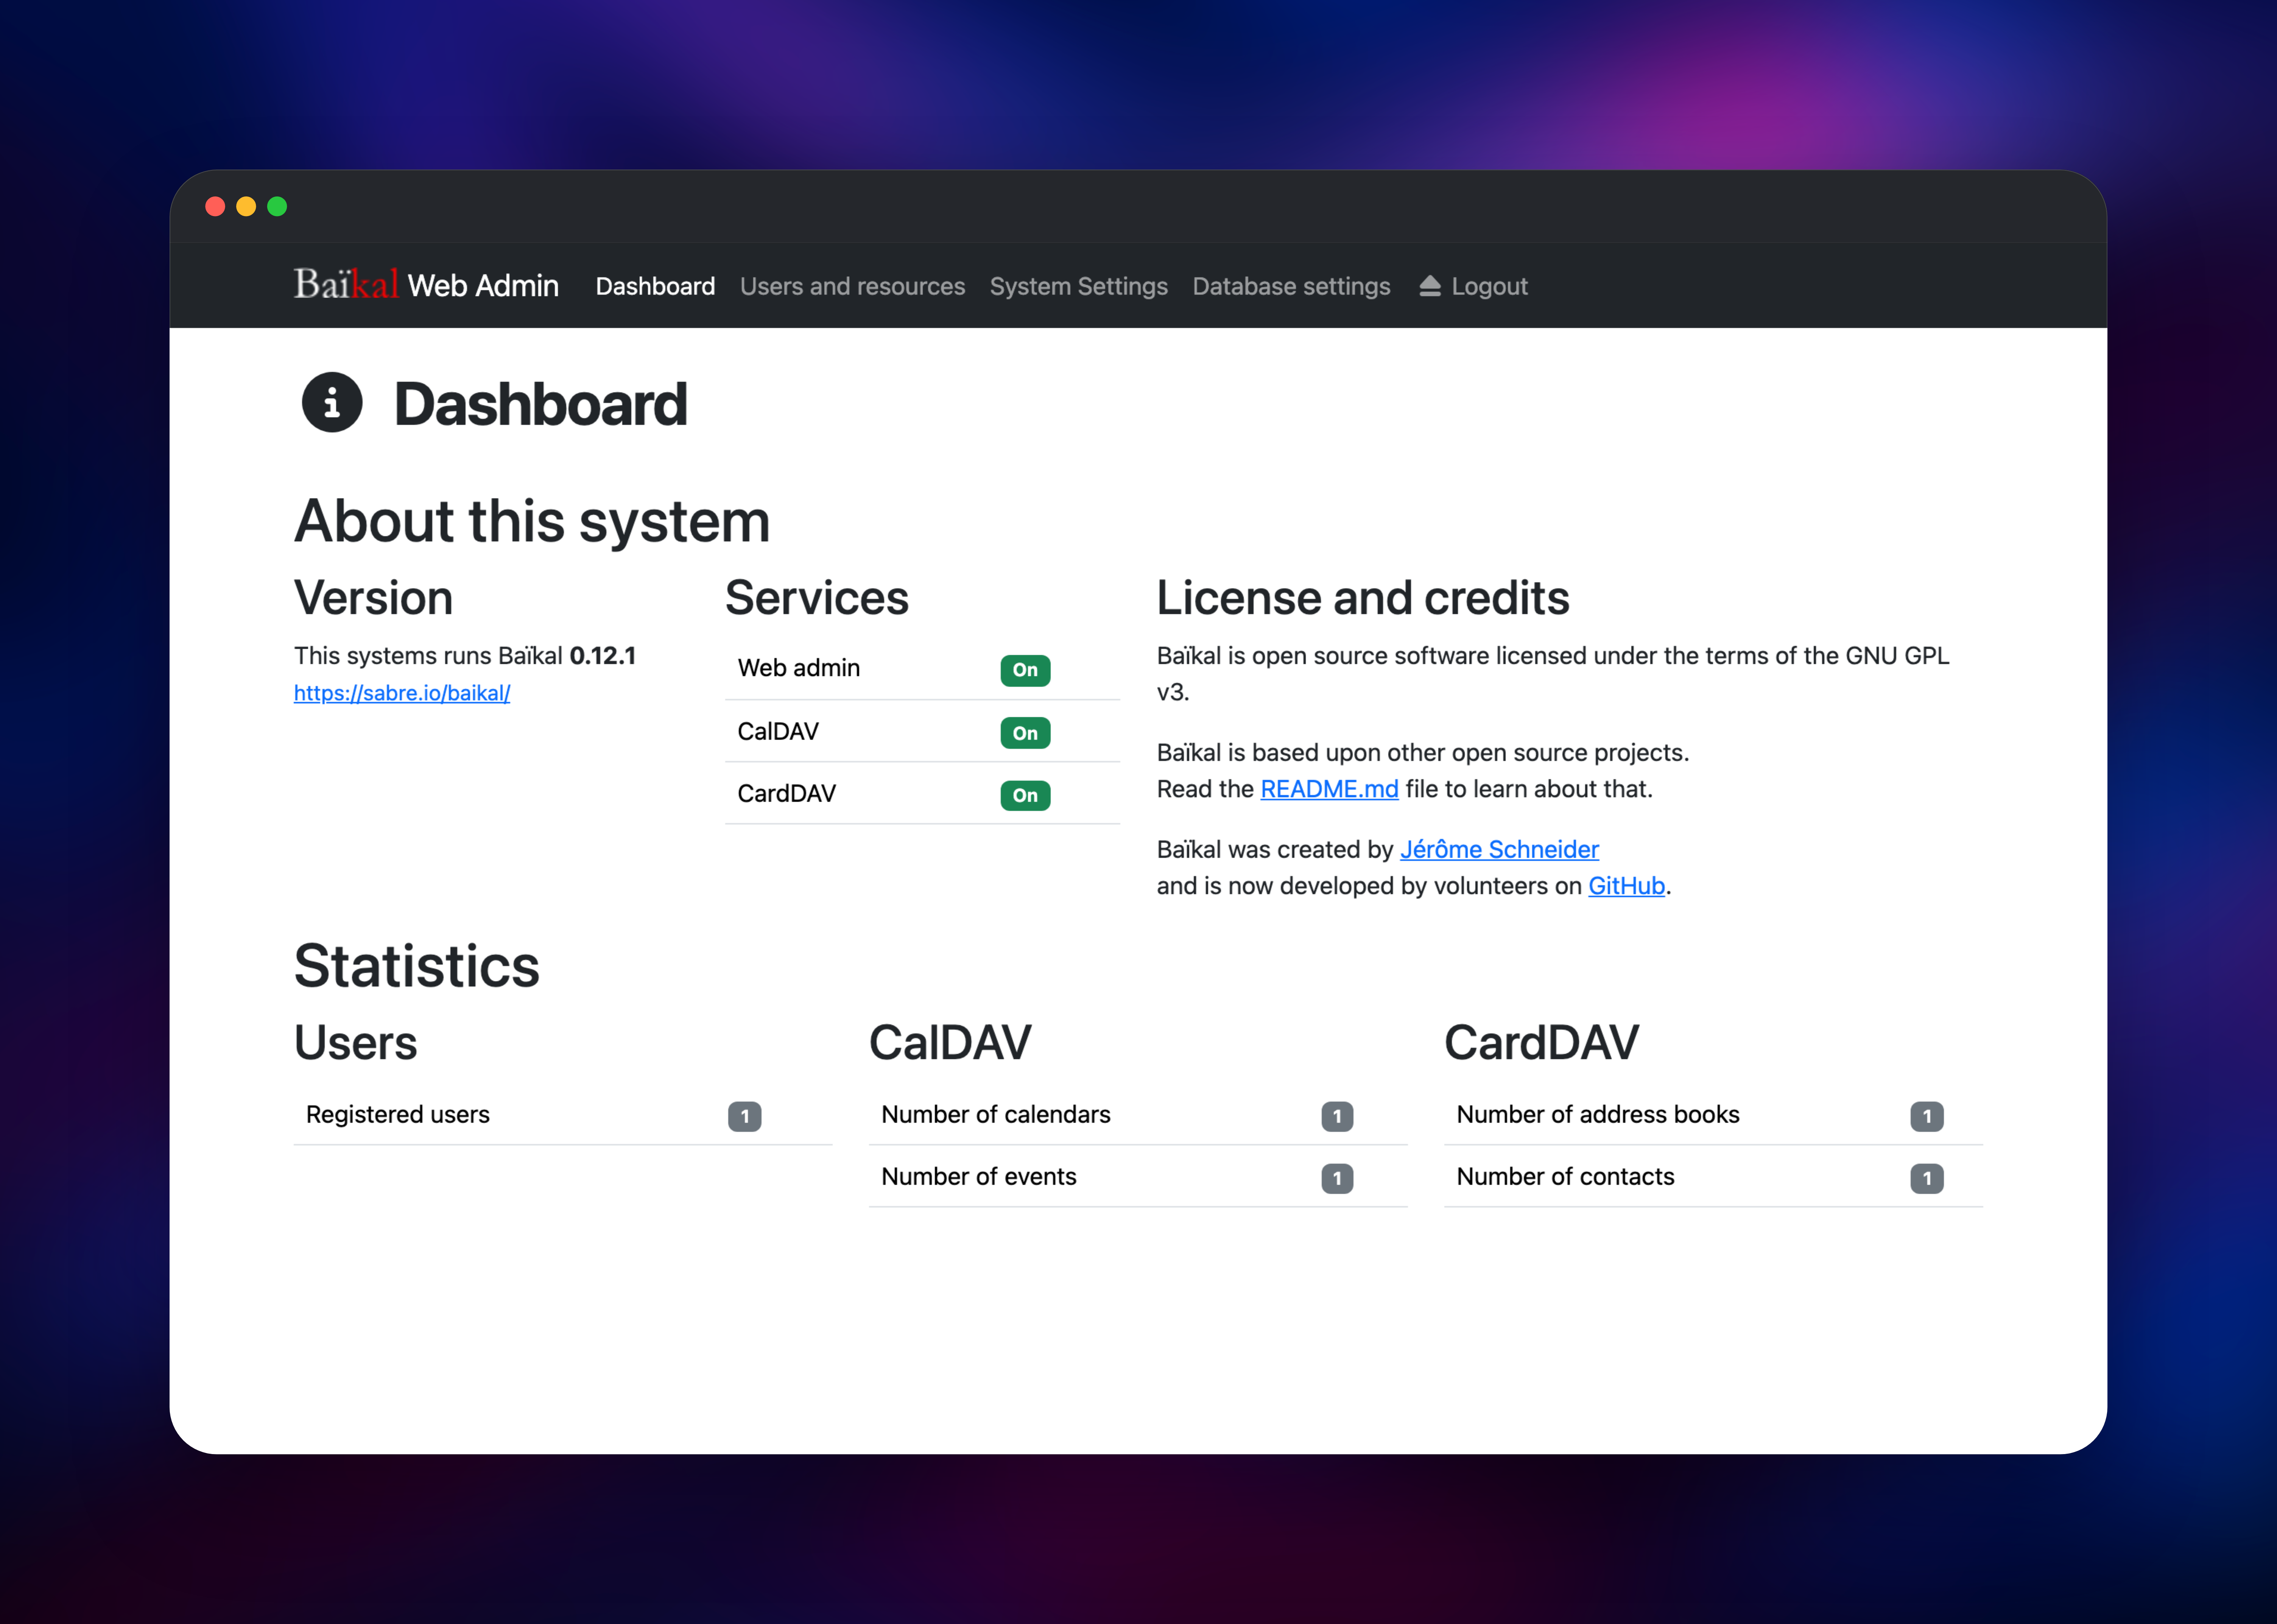Minimize window using yellow button

(x=246, y=206)
